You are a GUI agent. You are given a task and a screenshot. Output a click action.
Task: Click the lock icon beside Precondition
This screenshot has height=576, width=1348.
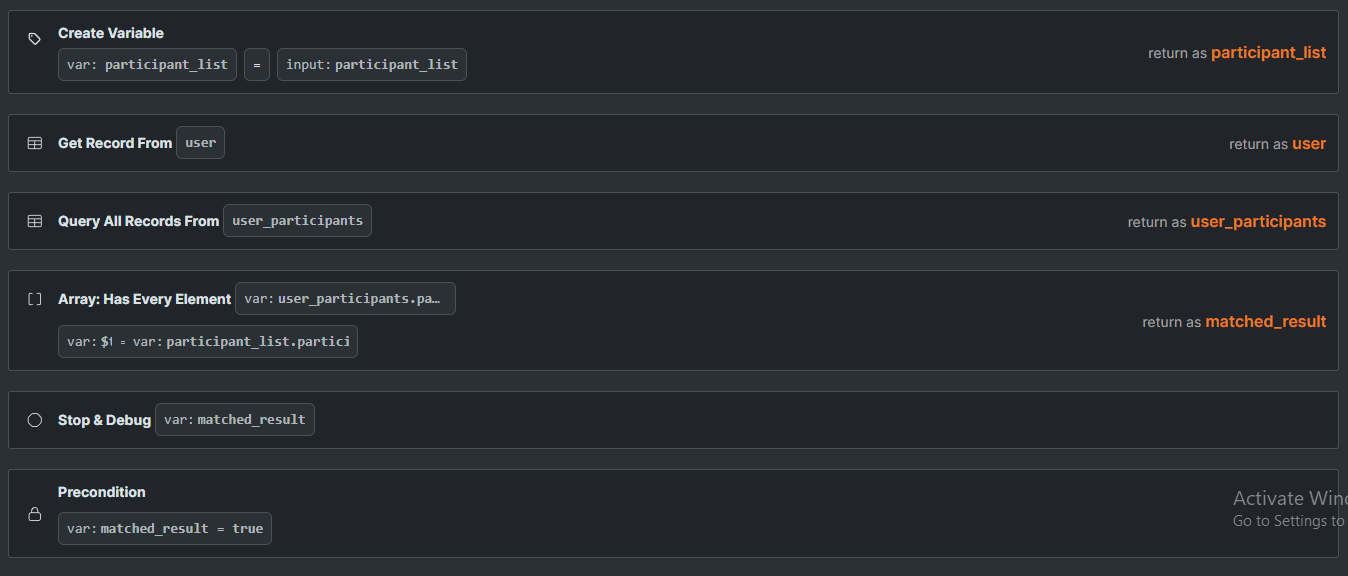35,514
